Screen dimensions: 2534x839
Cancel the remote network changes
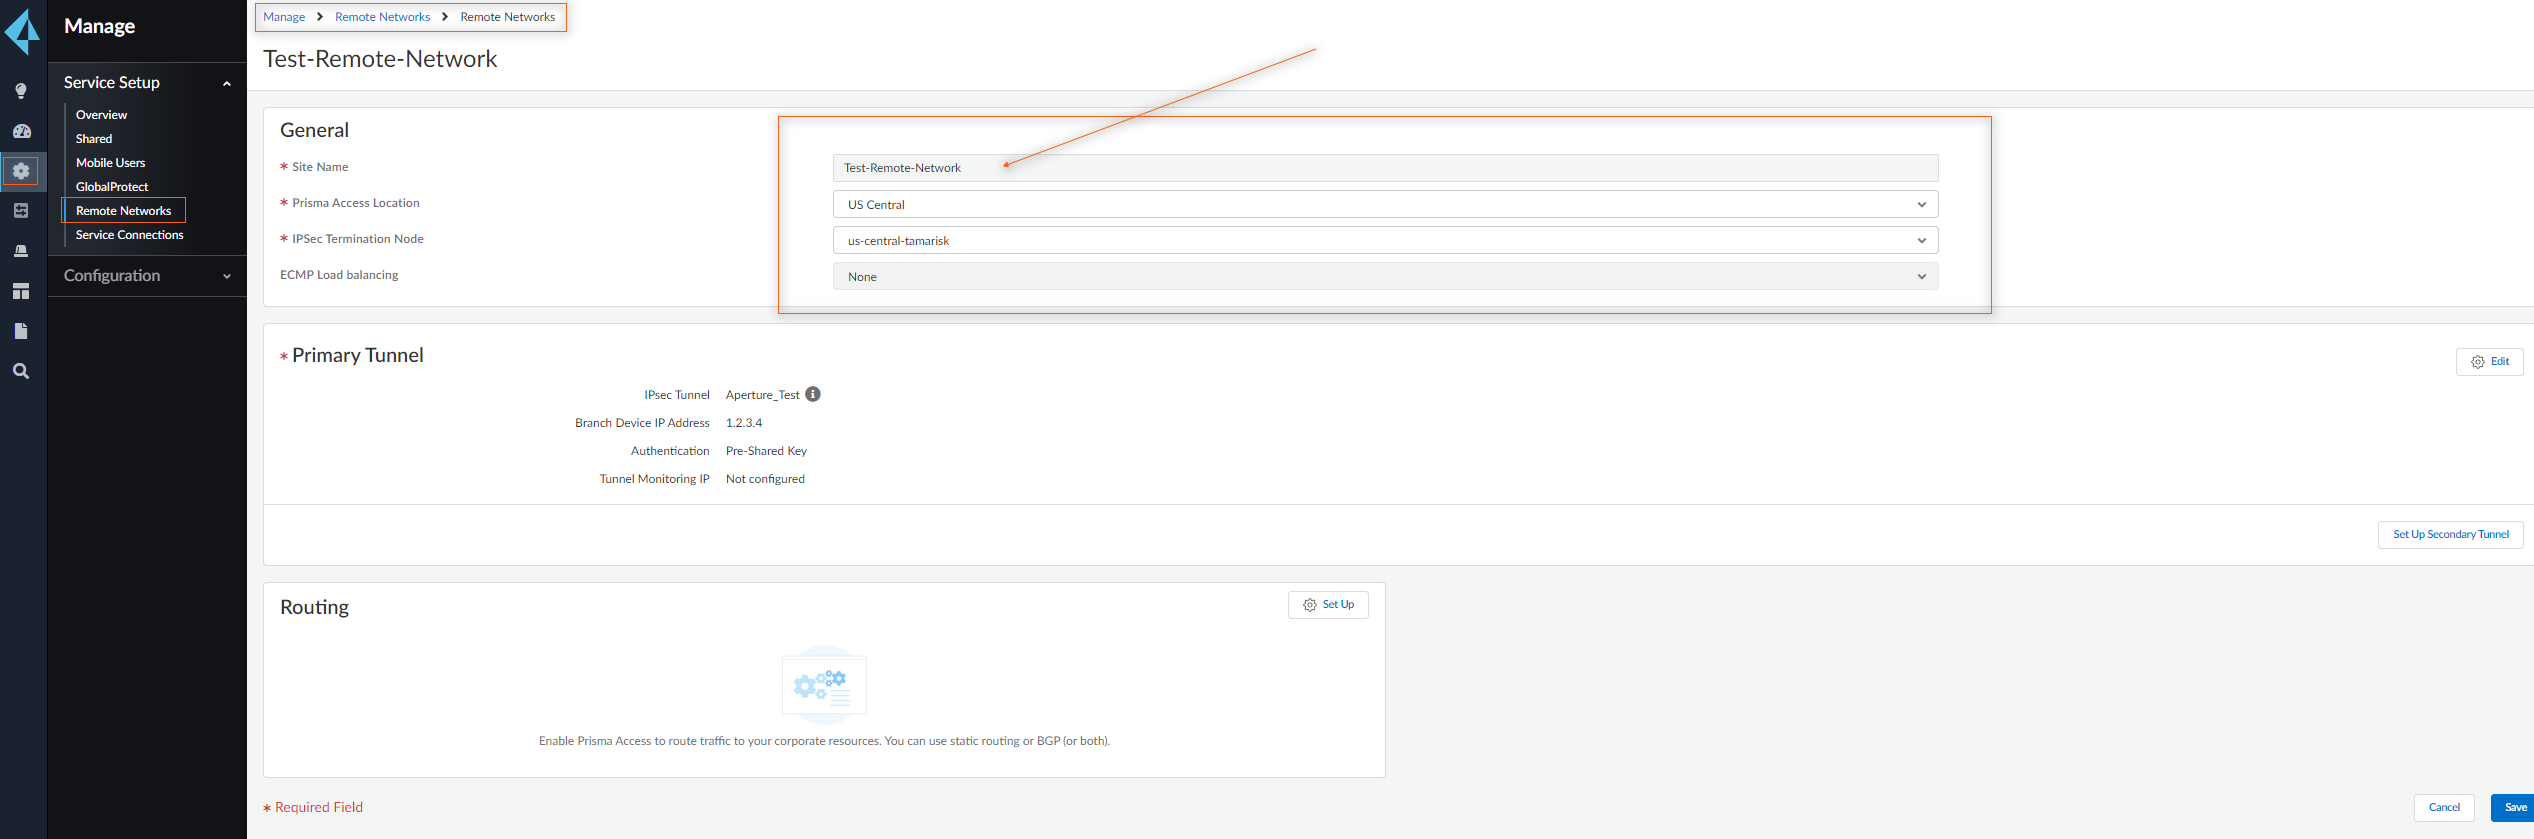[x=2444, y=808]
